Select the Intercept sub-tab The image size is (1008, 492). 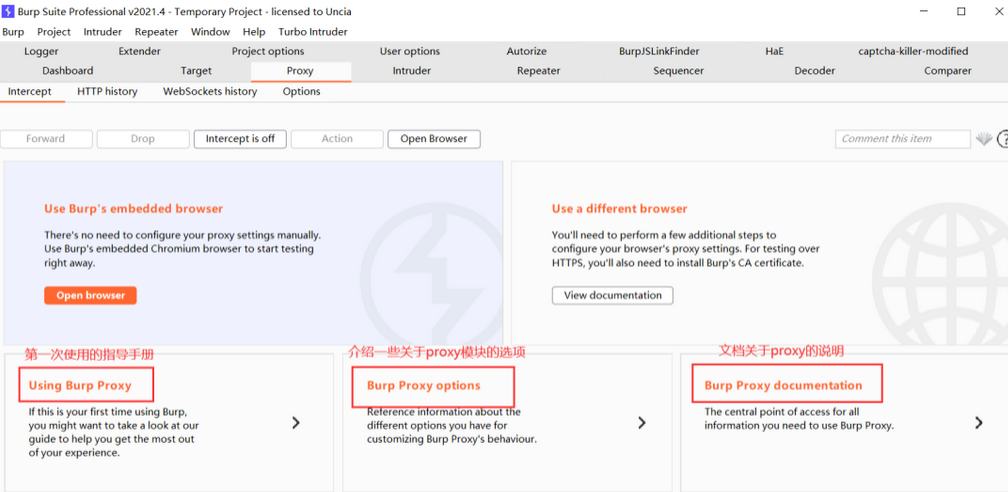30,91
